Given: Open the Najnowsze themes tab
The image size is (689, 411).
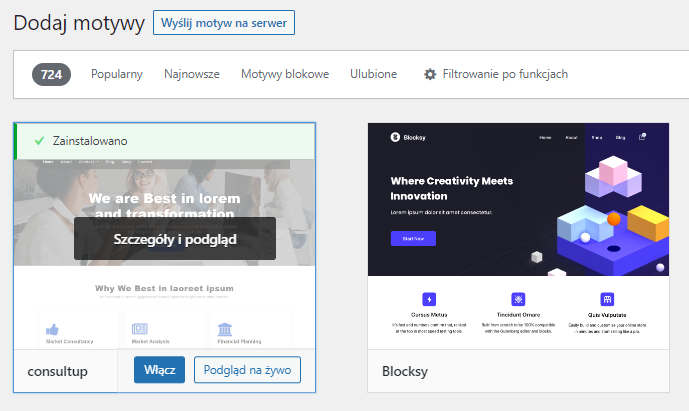Looking at the screenshot, I should 192,74.
